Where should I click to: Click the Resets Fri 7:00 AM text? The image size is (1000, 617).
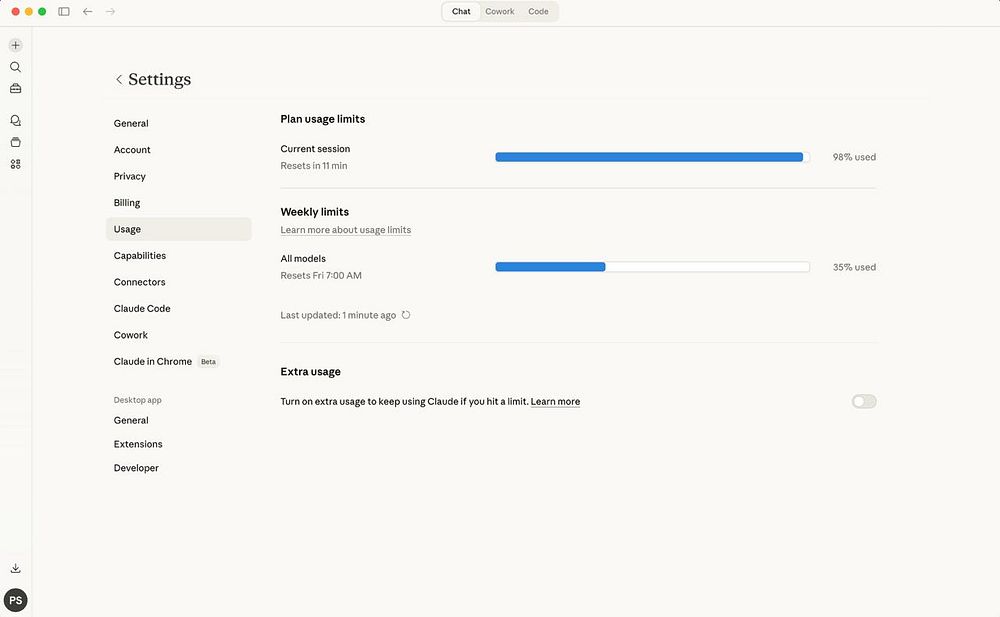point(321,276)
